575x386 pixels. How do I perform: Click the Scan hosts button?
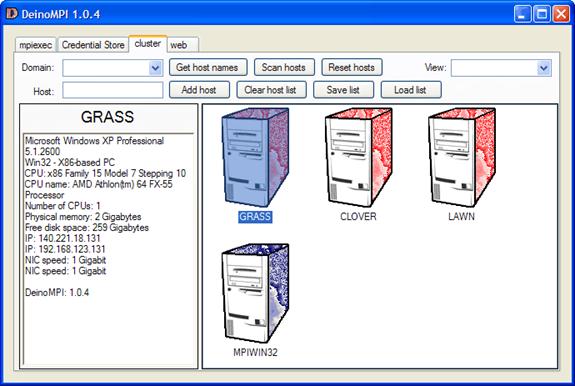tap(284, 67)
